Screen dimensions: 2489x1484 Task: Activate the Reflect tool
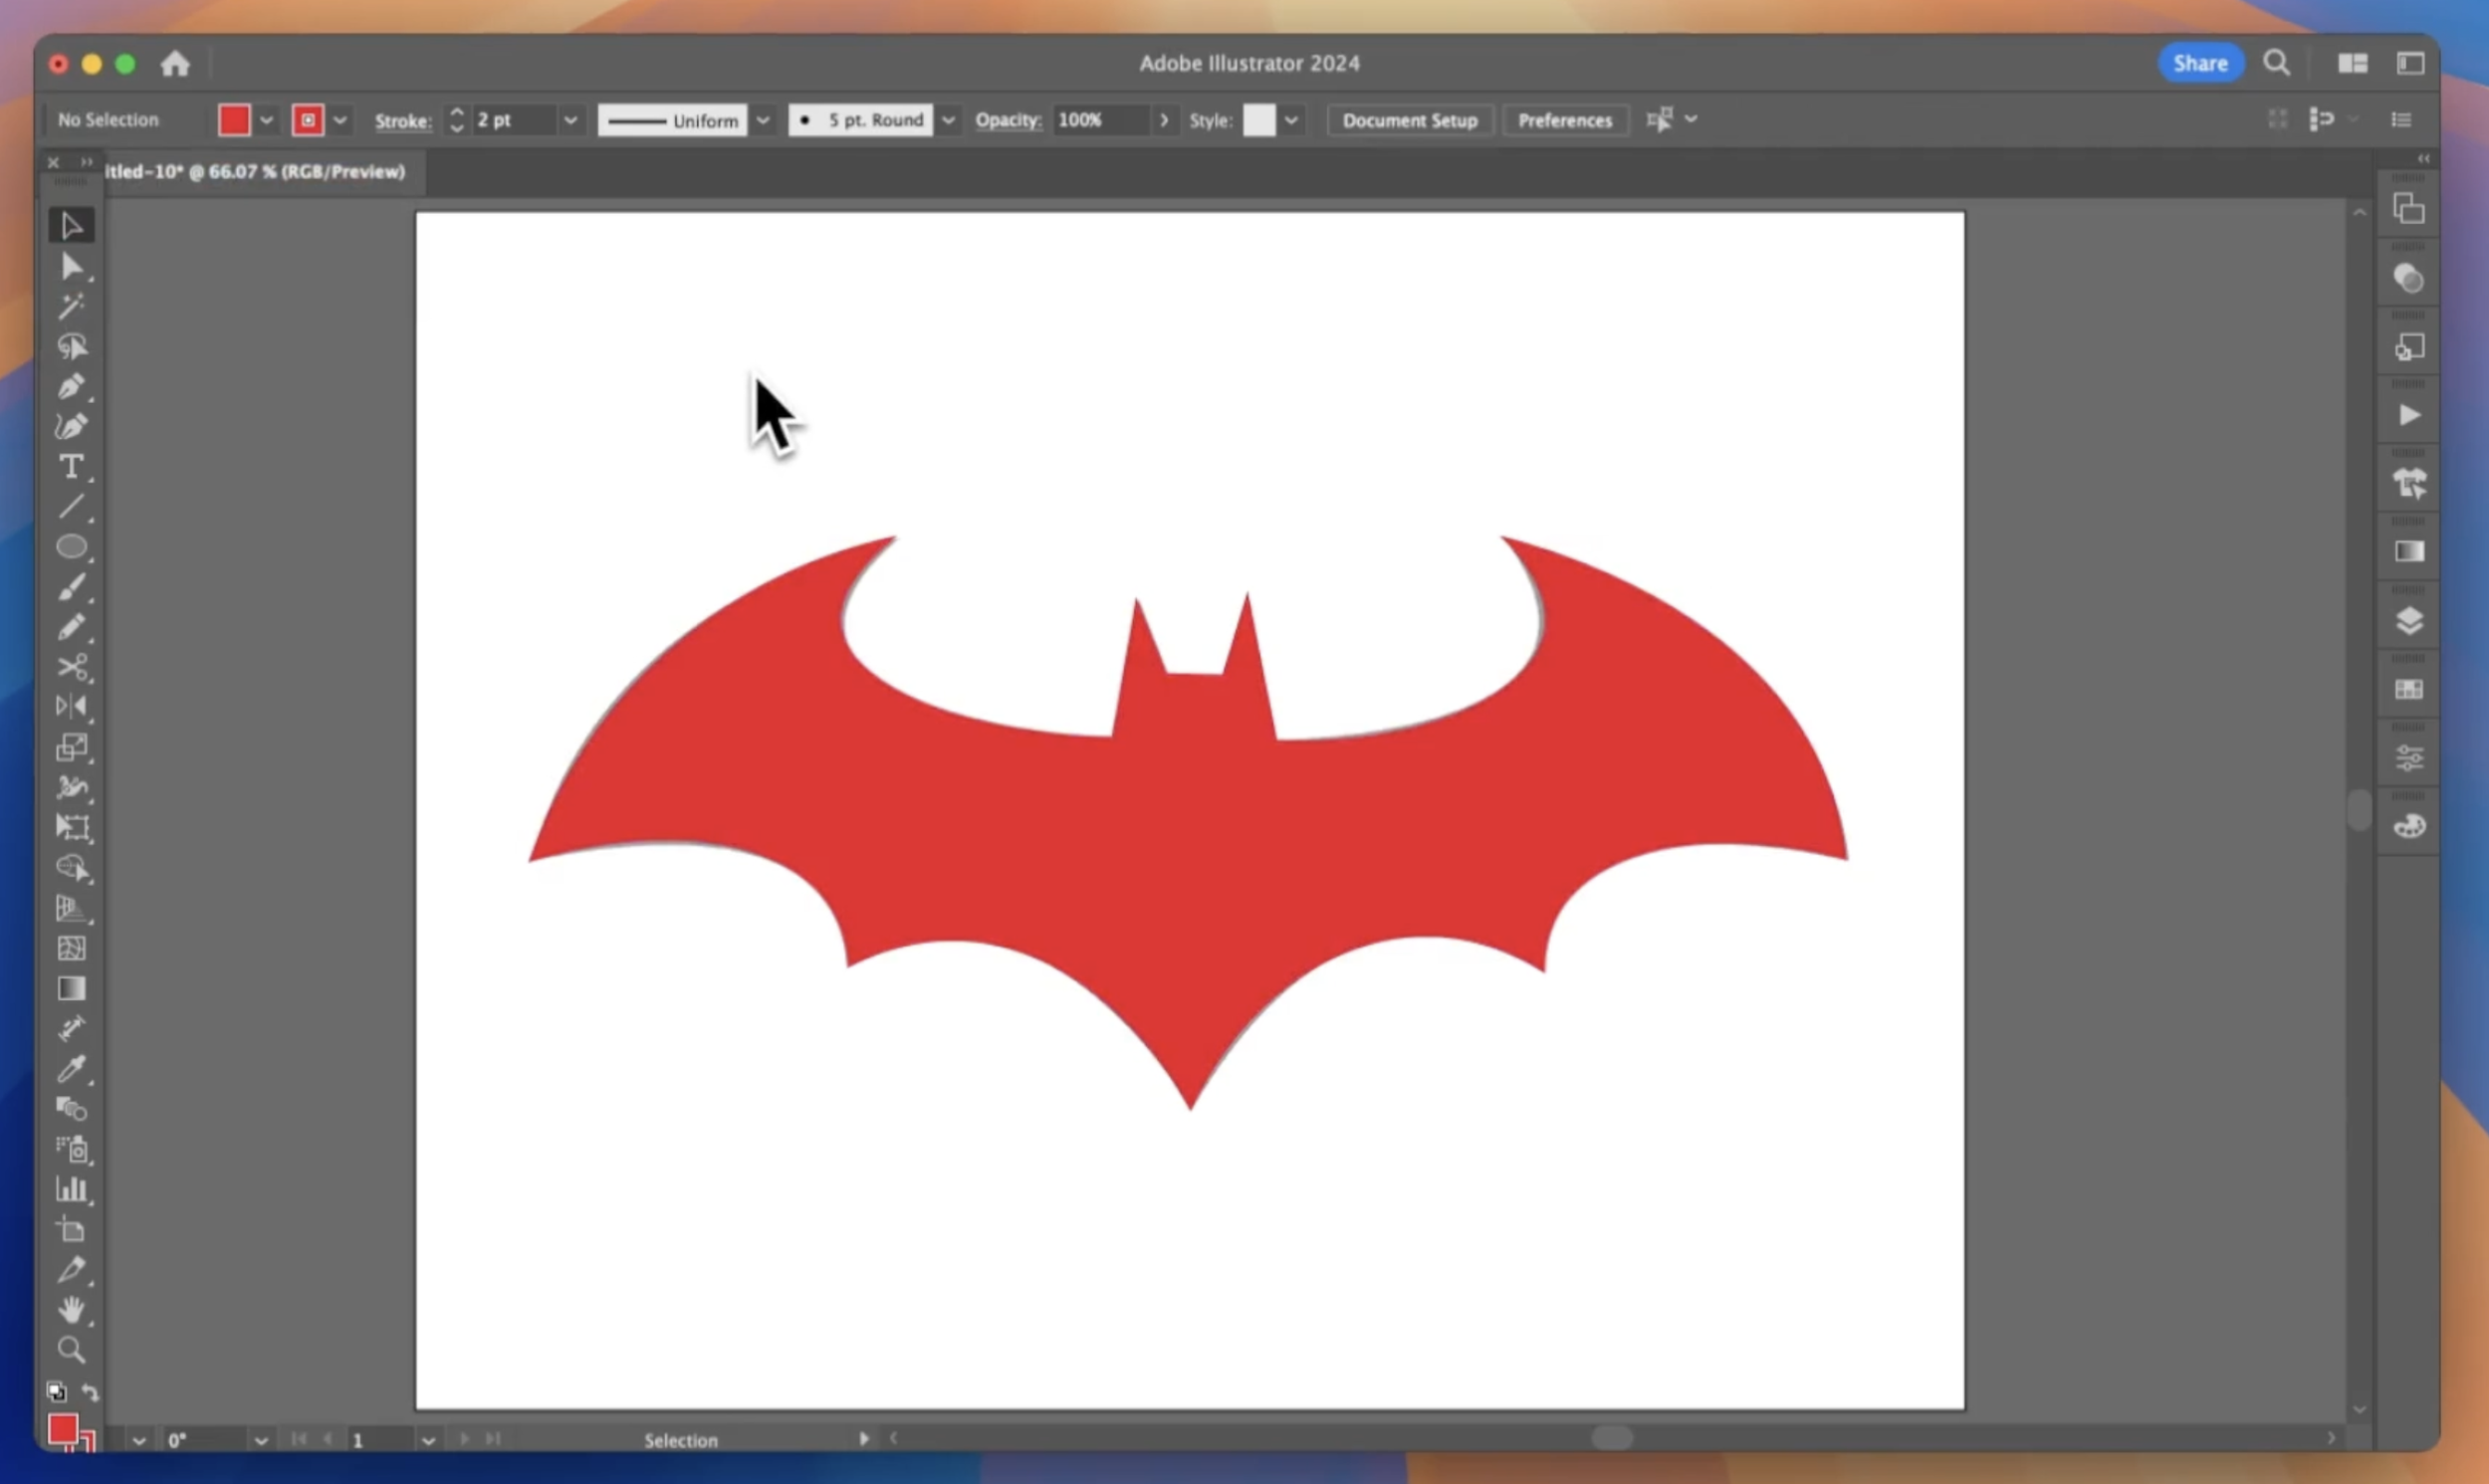click(x=71, y=707)
